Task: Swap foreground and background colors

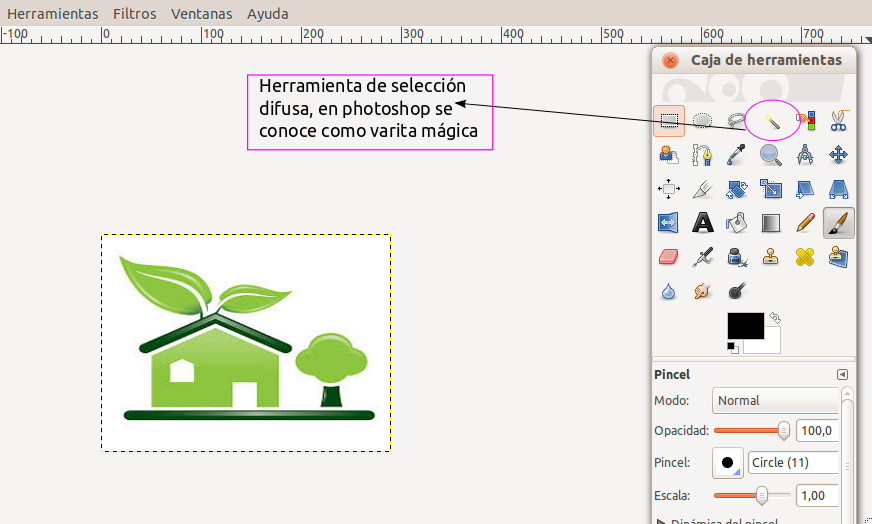Action: click(x=775, y=318)
